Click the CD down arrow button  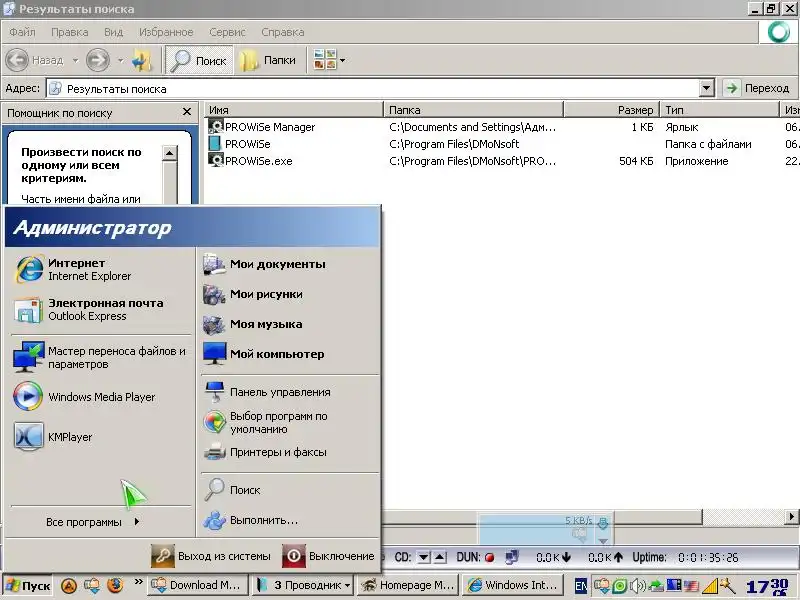coord(423,557)
